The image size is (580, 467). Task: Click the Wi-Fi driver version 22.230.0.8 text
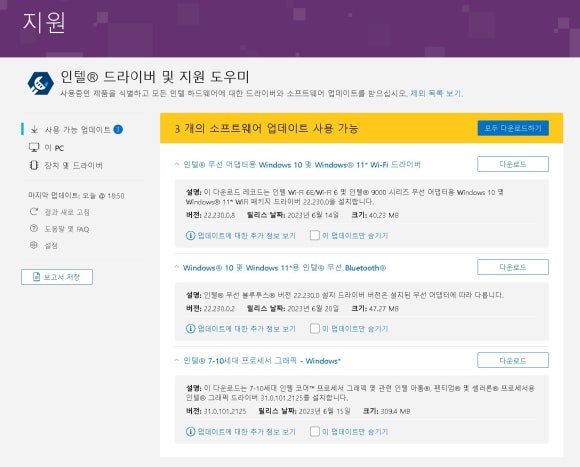coord(219,215)
